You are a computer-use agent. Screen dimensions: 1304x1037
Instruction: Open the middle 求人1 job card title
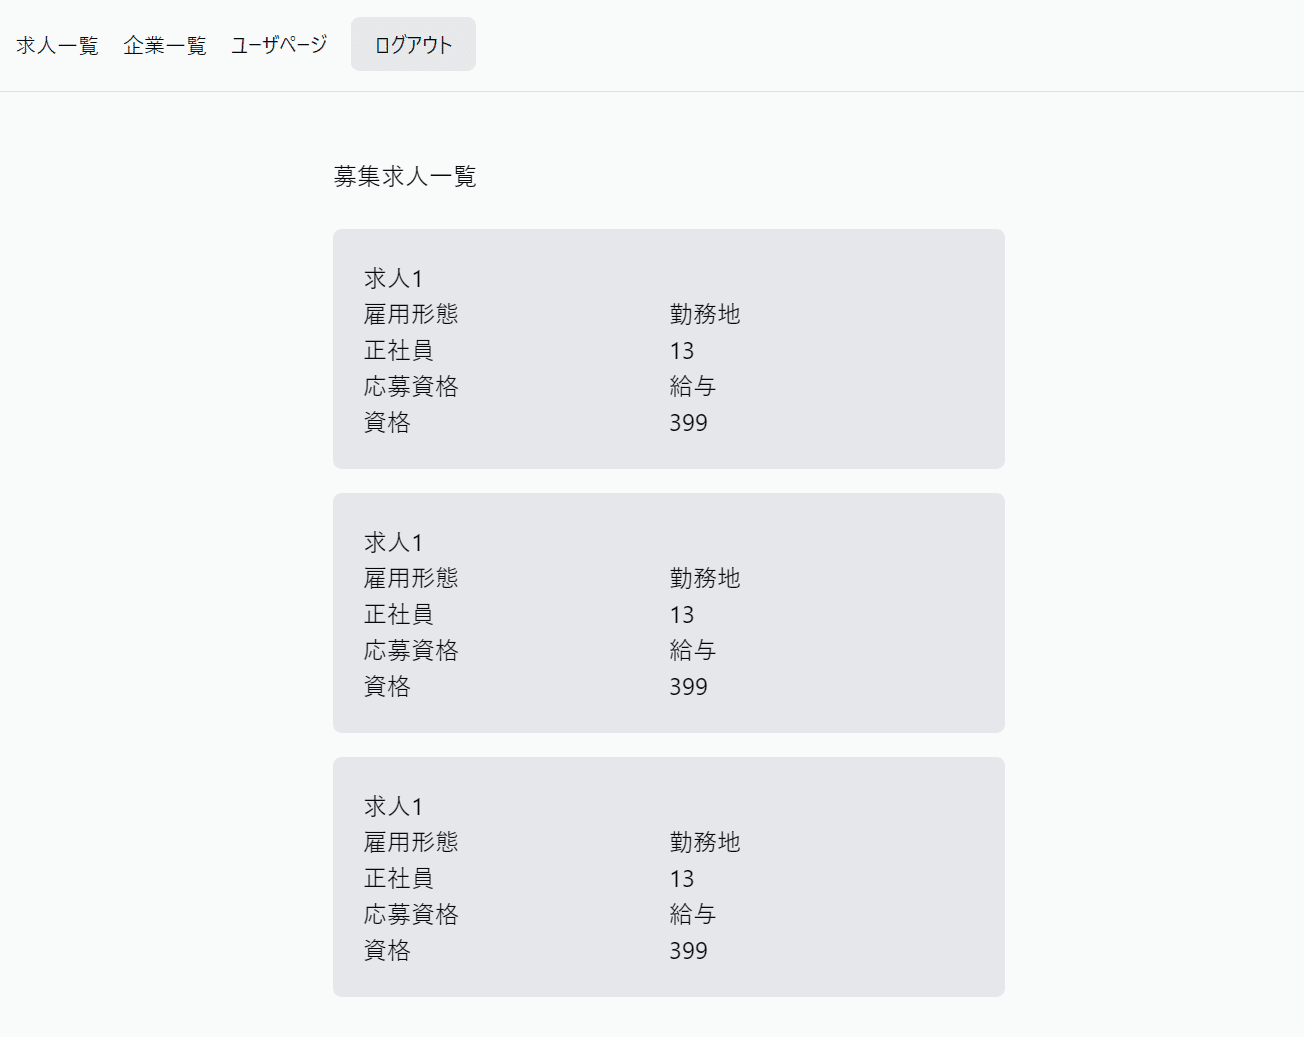(393, 542)
